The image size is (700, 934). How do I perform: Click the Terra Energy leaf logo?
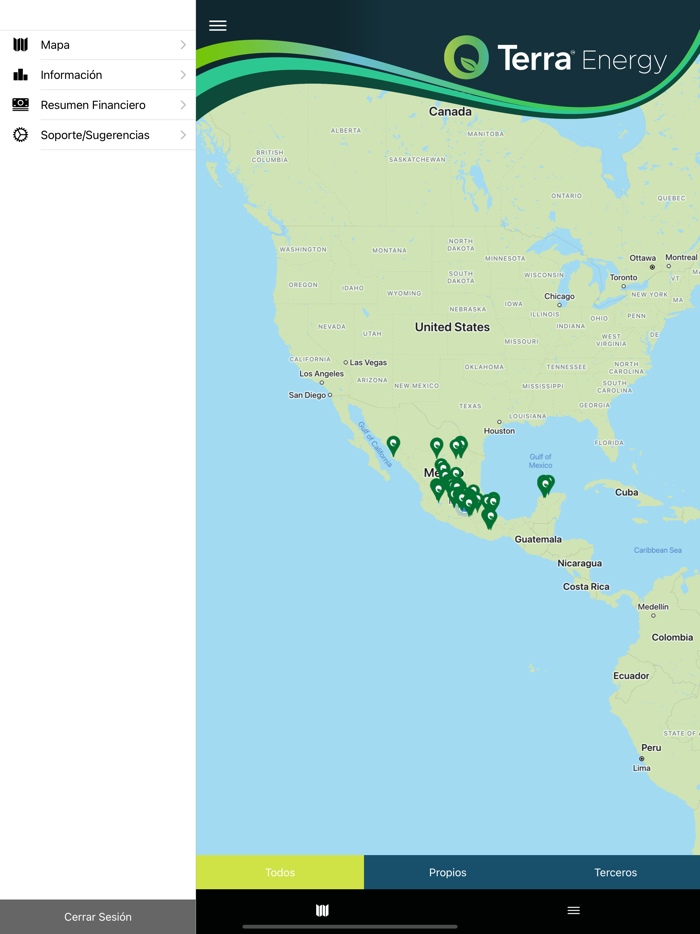(x=466, y=58)
